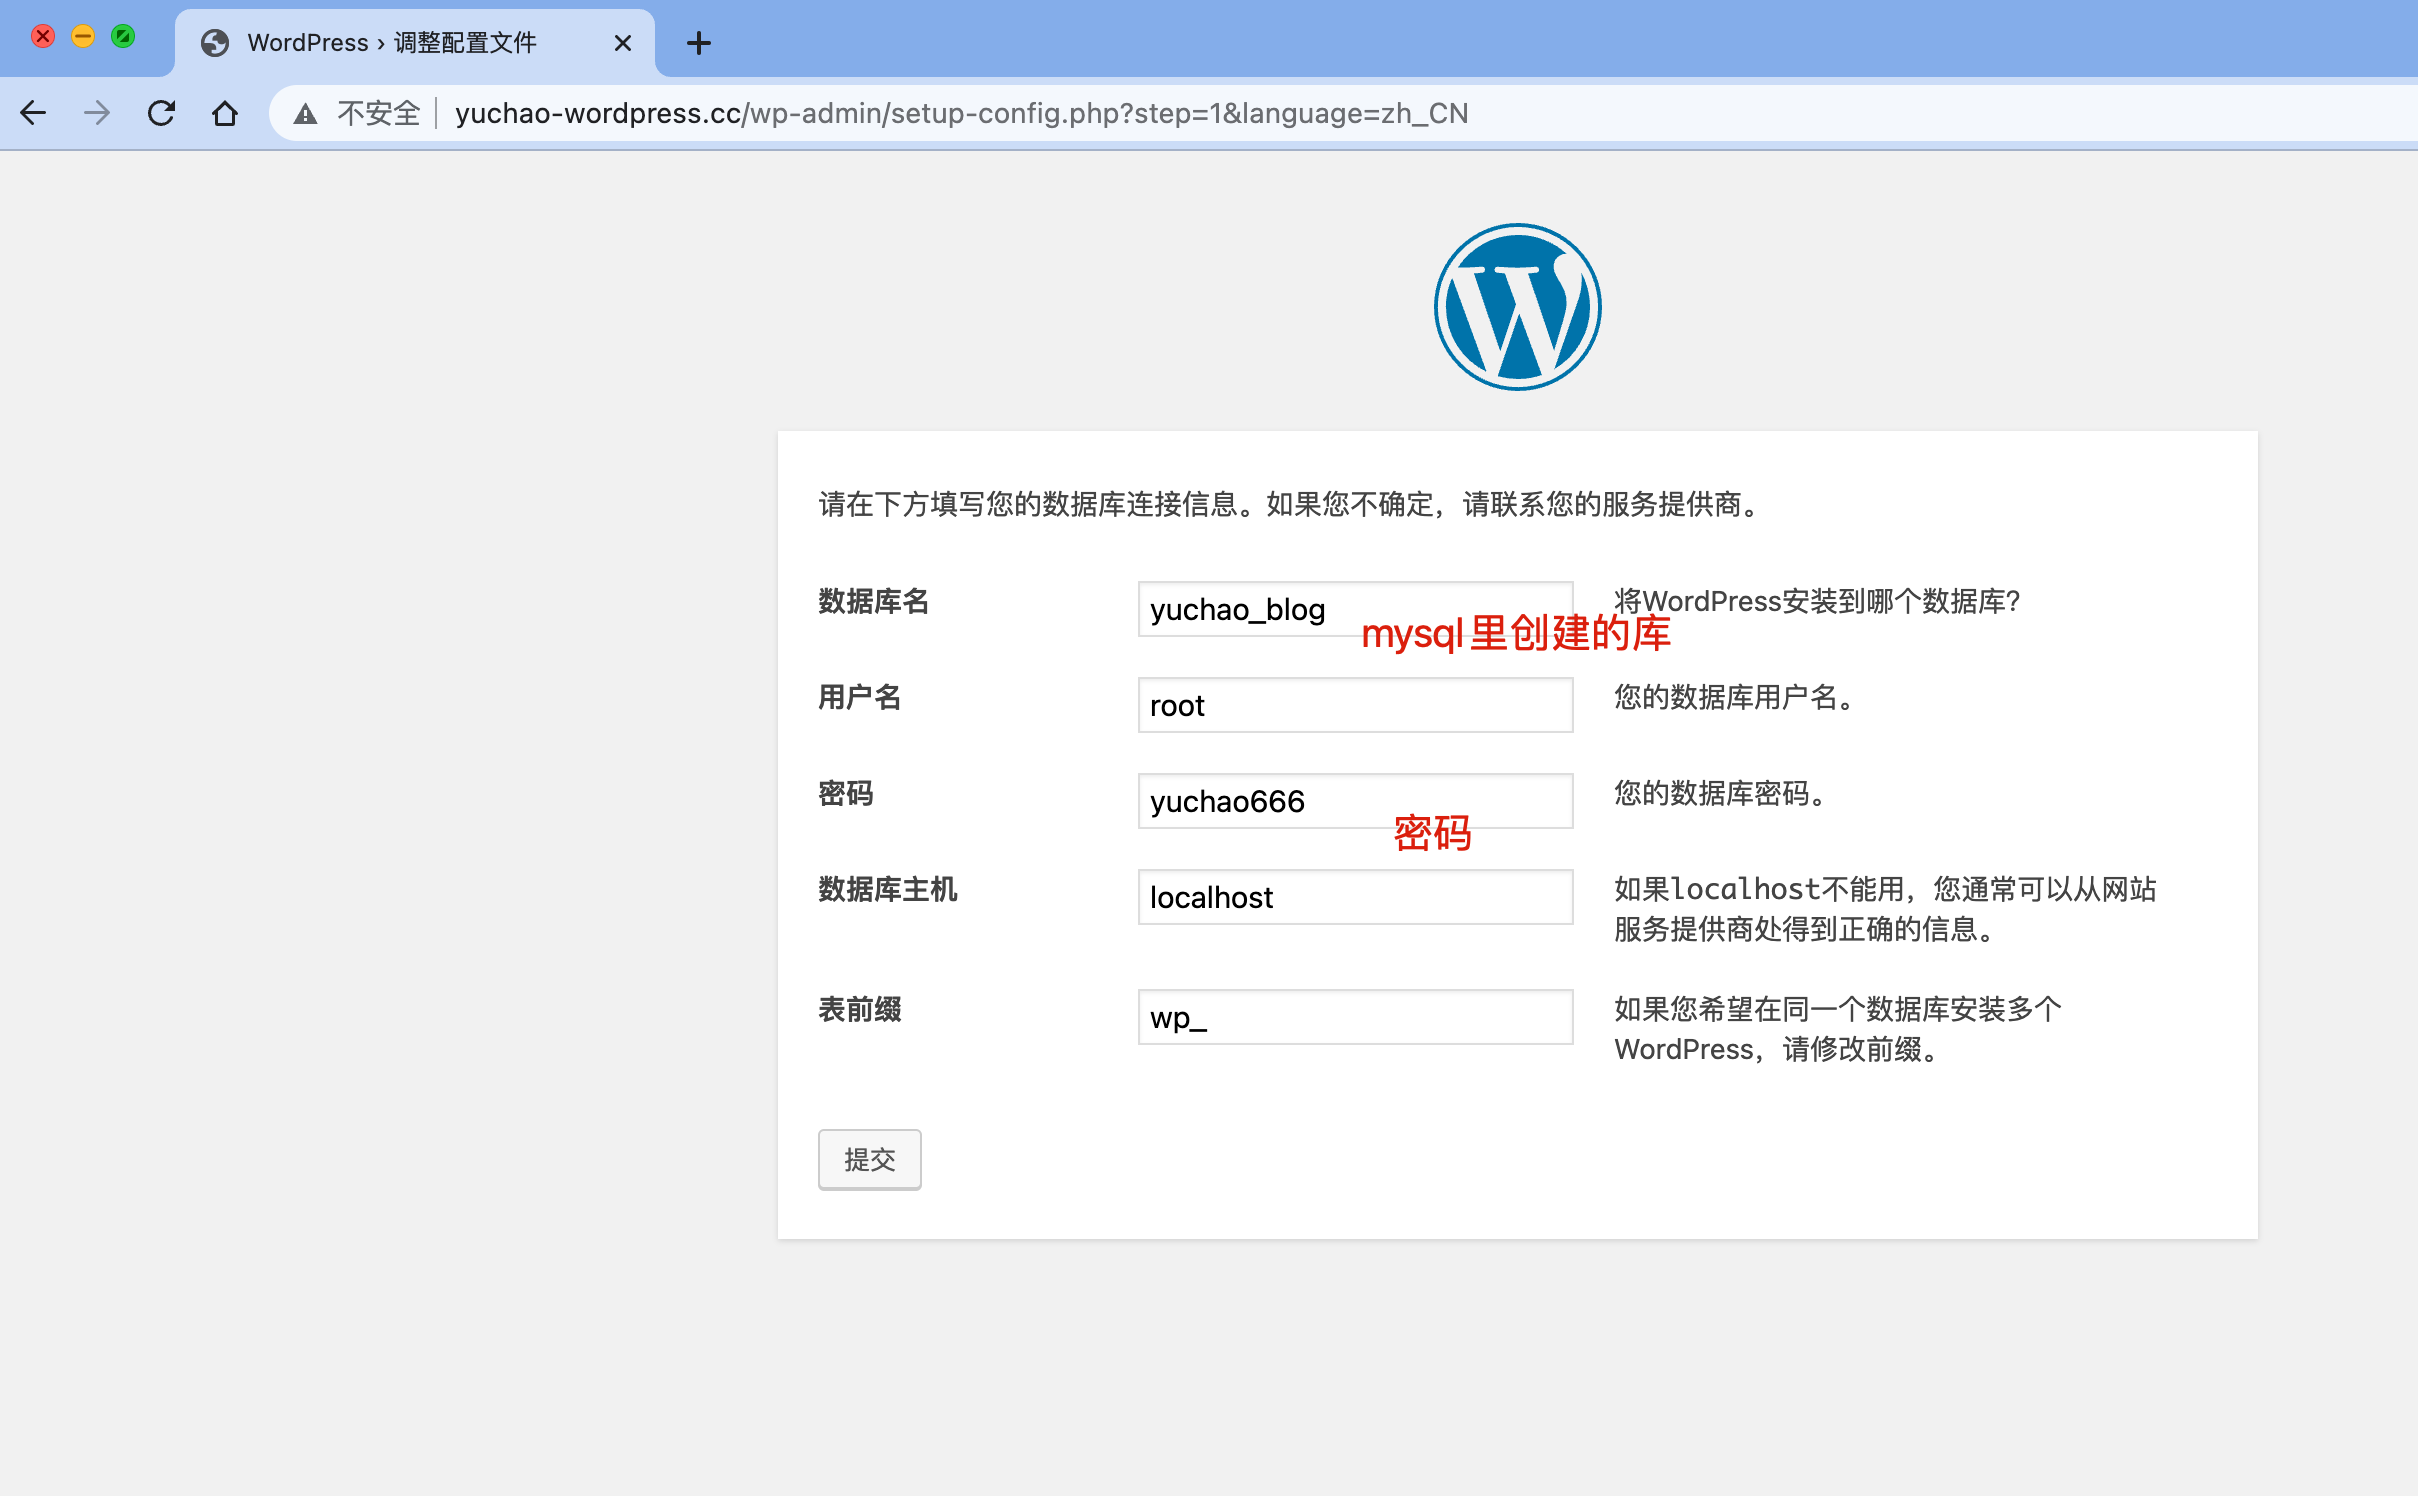Viewport: 2418px width, 1496px height.
Task: Click the browser forward arrow
Action: 97,113
